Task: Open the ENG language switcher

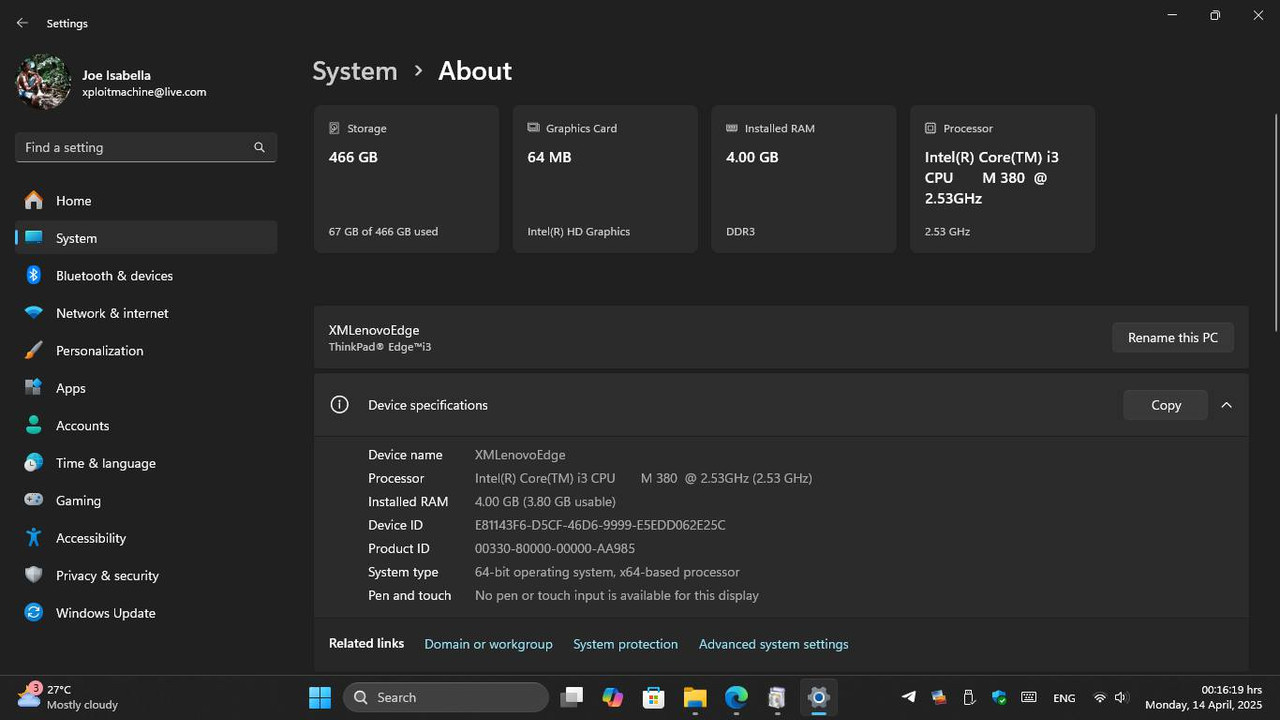Action: (1064, 697)
